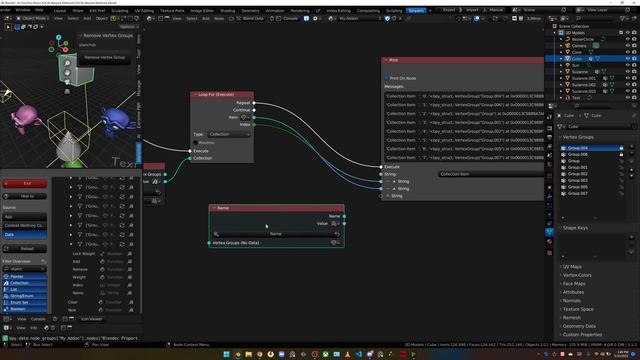
Task: Click the red Exit button
Action: tap(25, 184)
